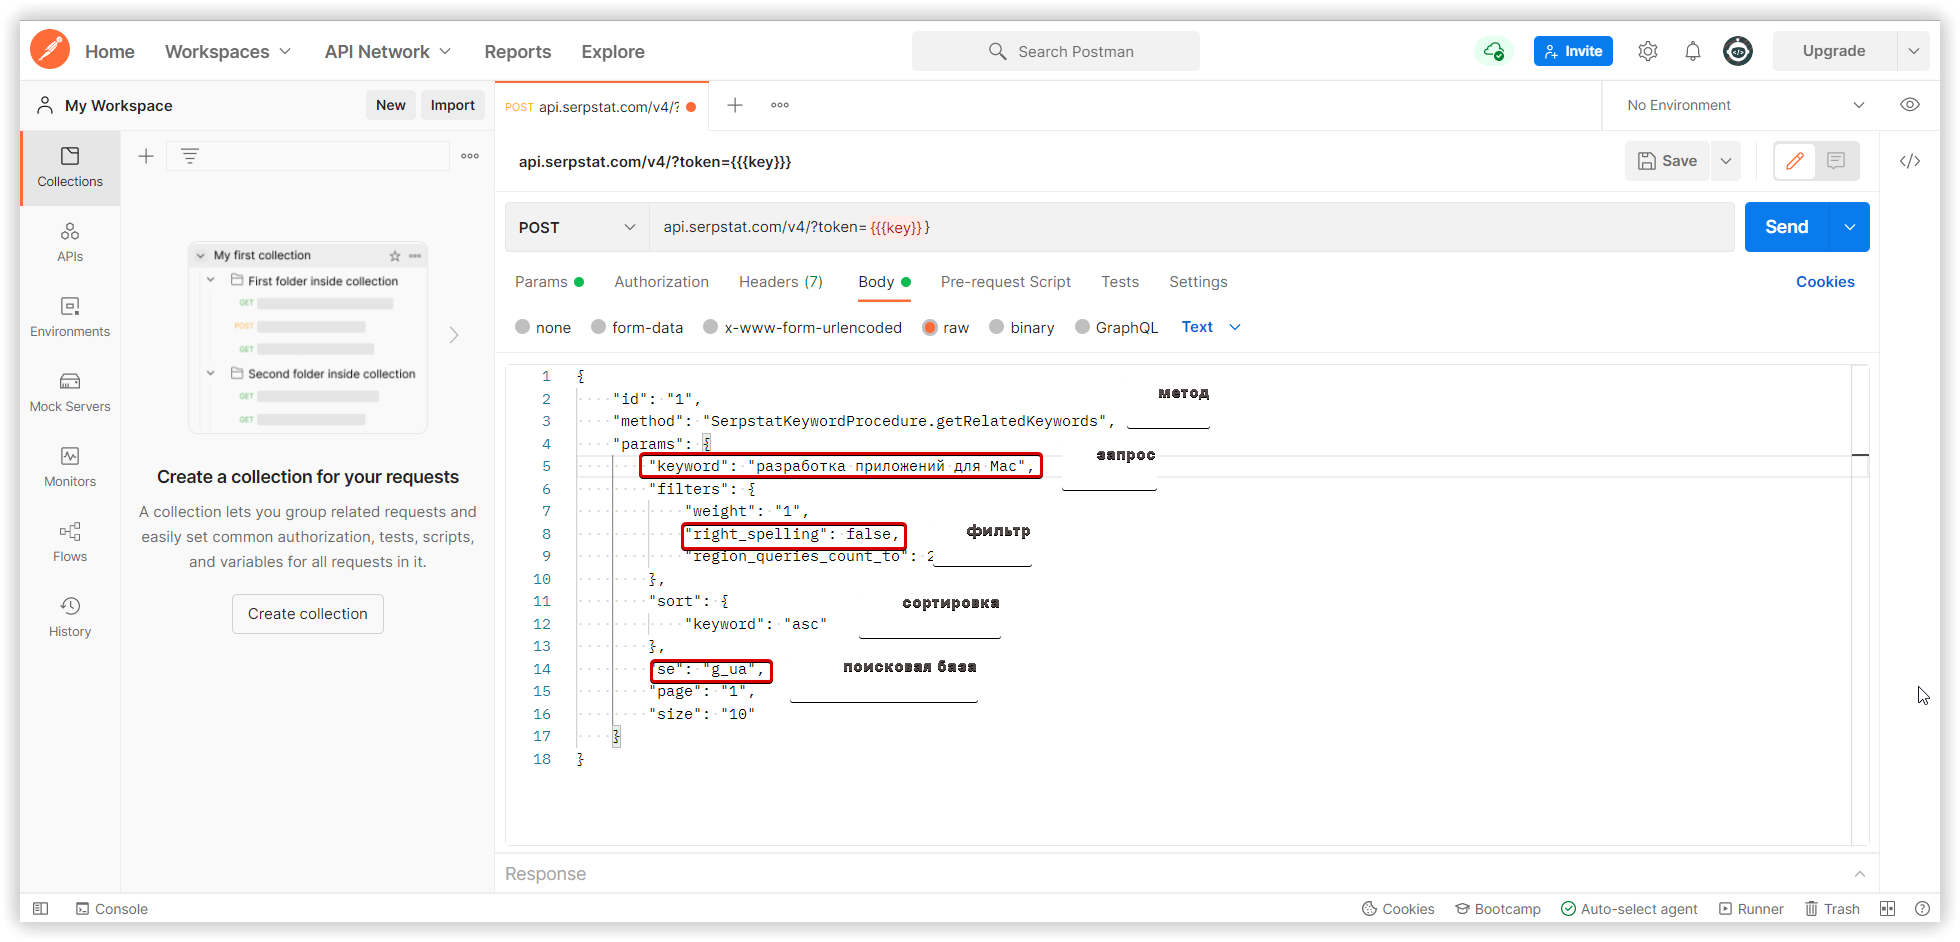Click the request URL input field
Screen dimensions: 1960x942
(x=1191, y=227)
